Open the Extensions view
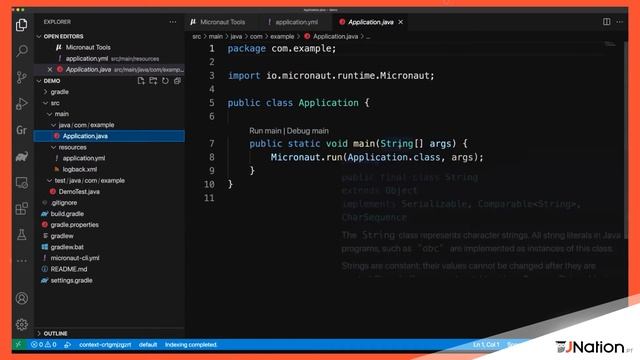Viewport: 640px width, 360px height. tap(22, 209)
